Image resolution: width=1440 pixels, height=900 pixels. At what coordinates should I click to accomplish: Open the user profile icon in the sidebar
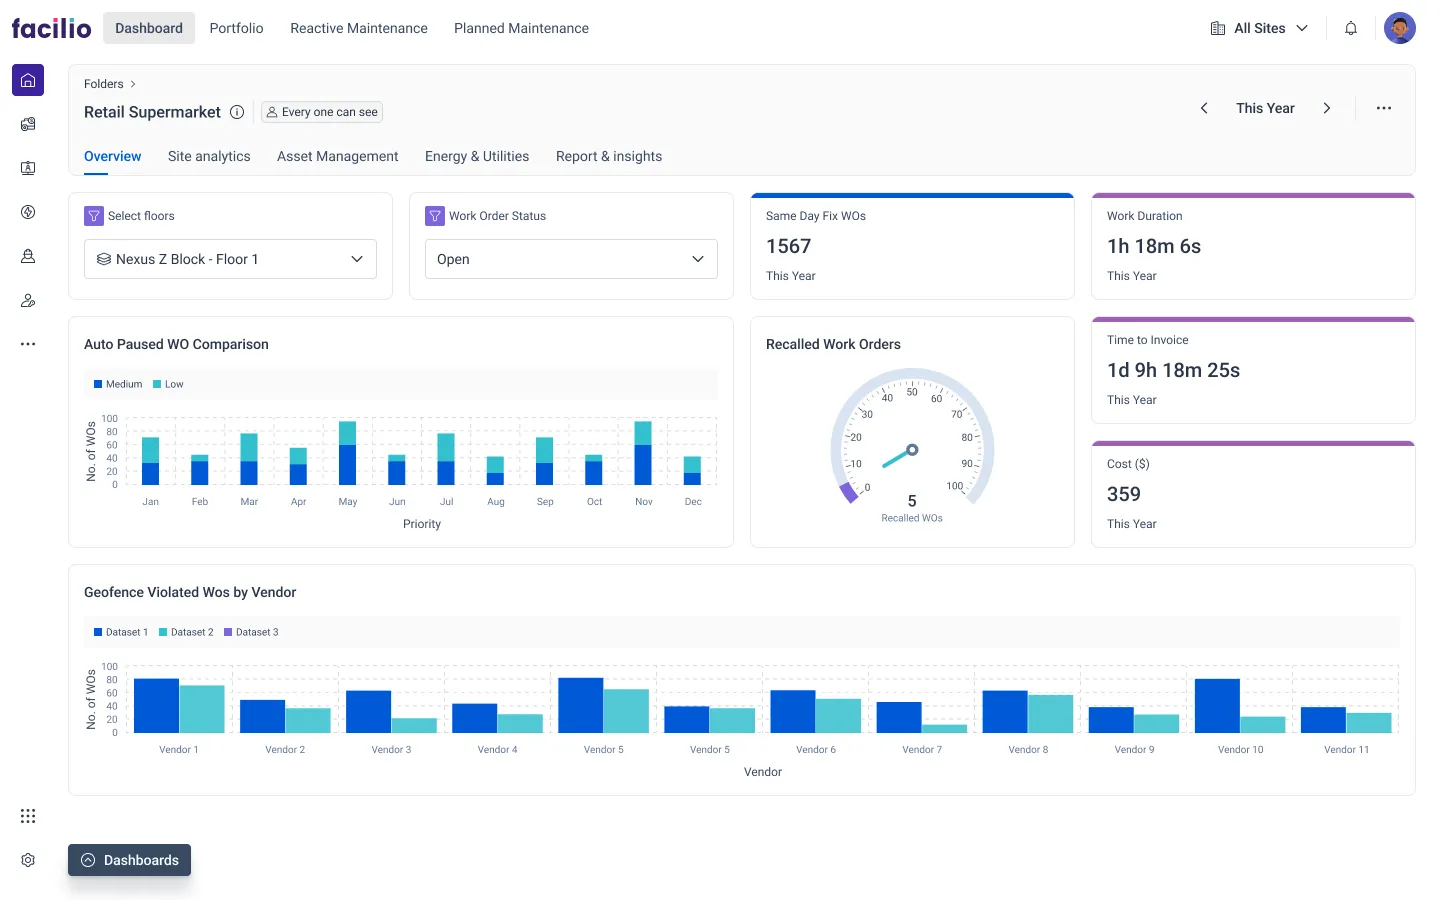[x=27, y=256]
